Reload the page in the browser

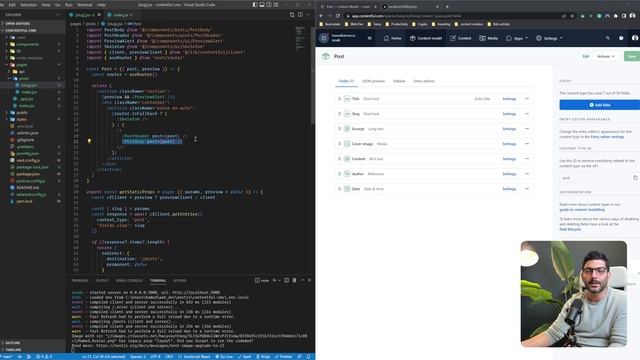(338, 16)
